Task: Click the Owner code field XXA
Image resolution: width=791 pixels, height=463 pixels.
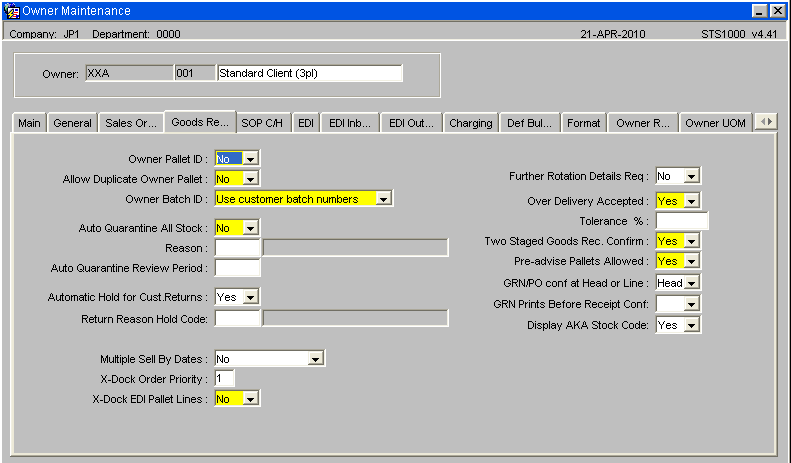Action: (x=129, y=73)
